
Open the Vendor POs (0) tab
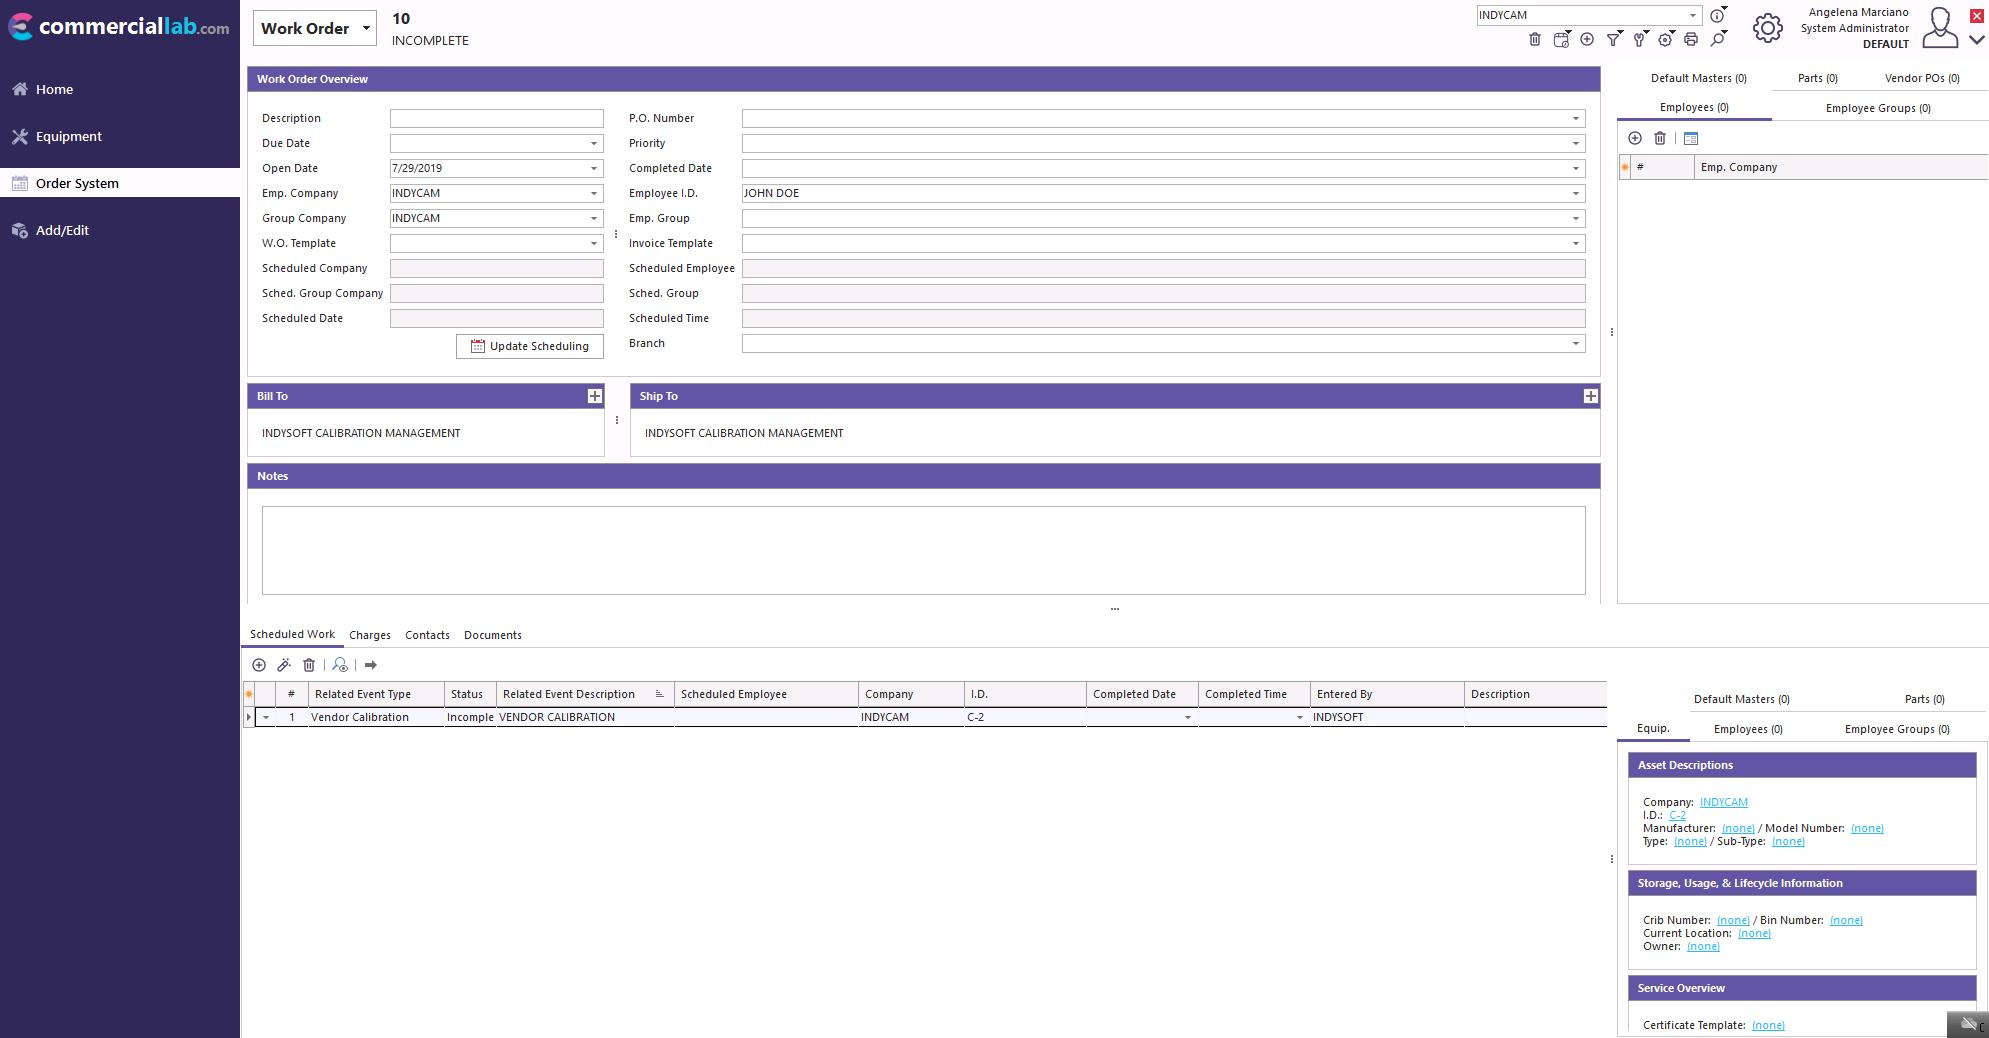tap(1921, 78)
